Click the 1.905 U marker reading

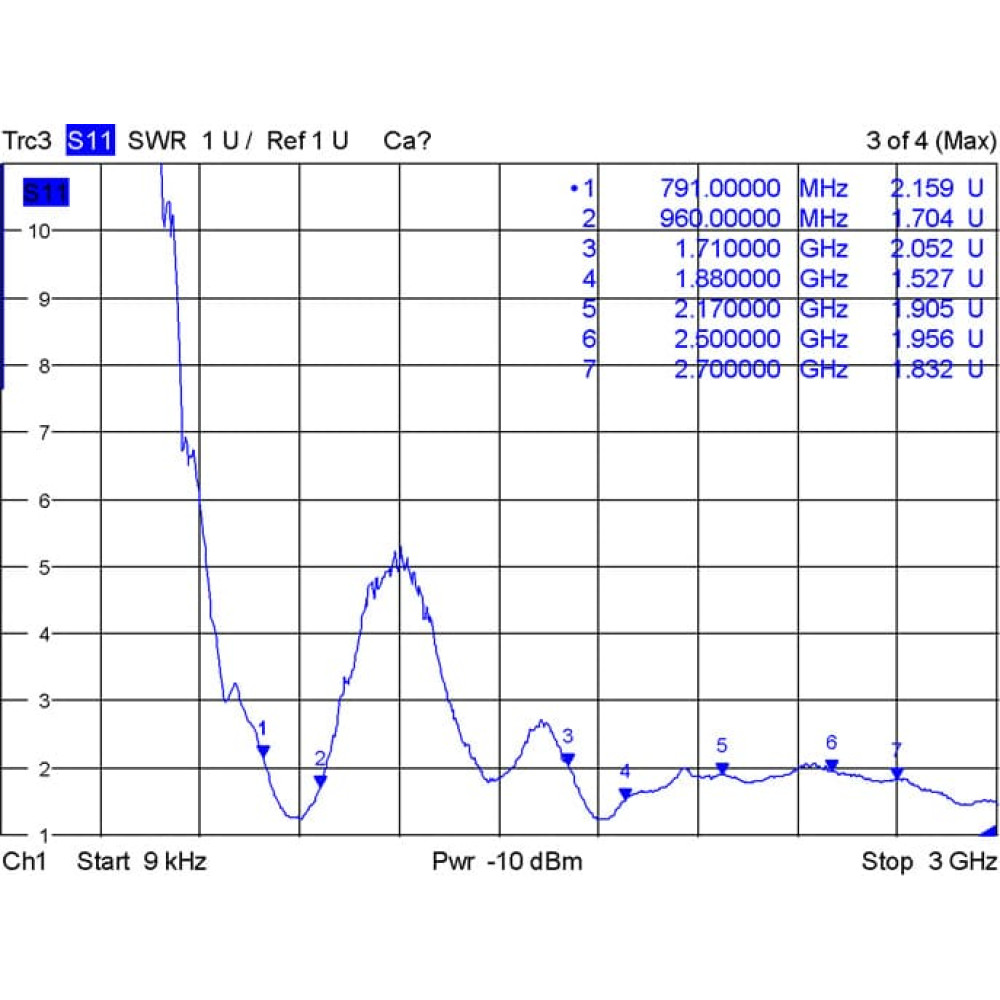point(937,309)
